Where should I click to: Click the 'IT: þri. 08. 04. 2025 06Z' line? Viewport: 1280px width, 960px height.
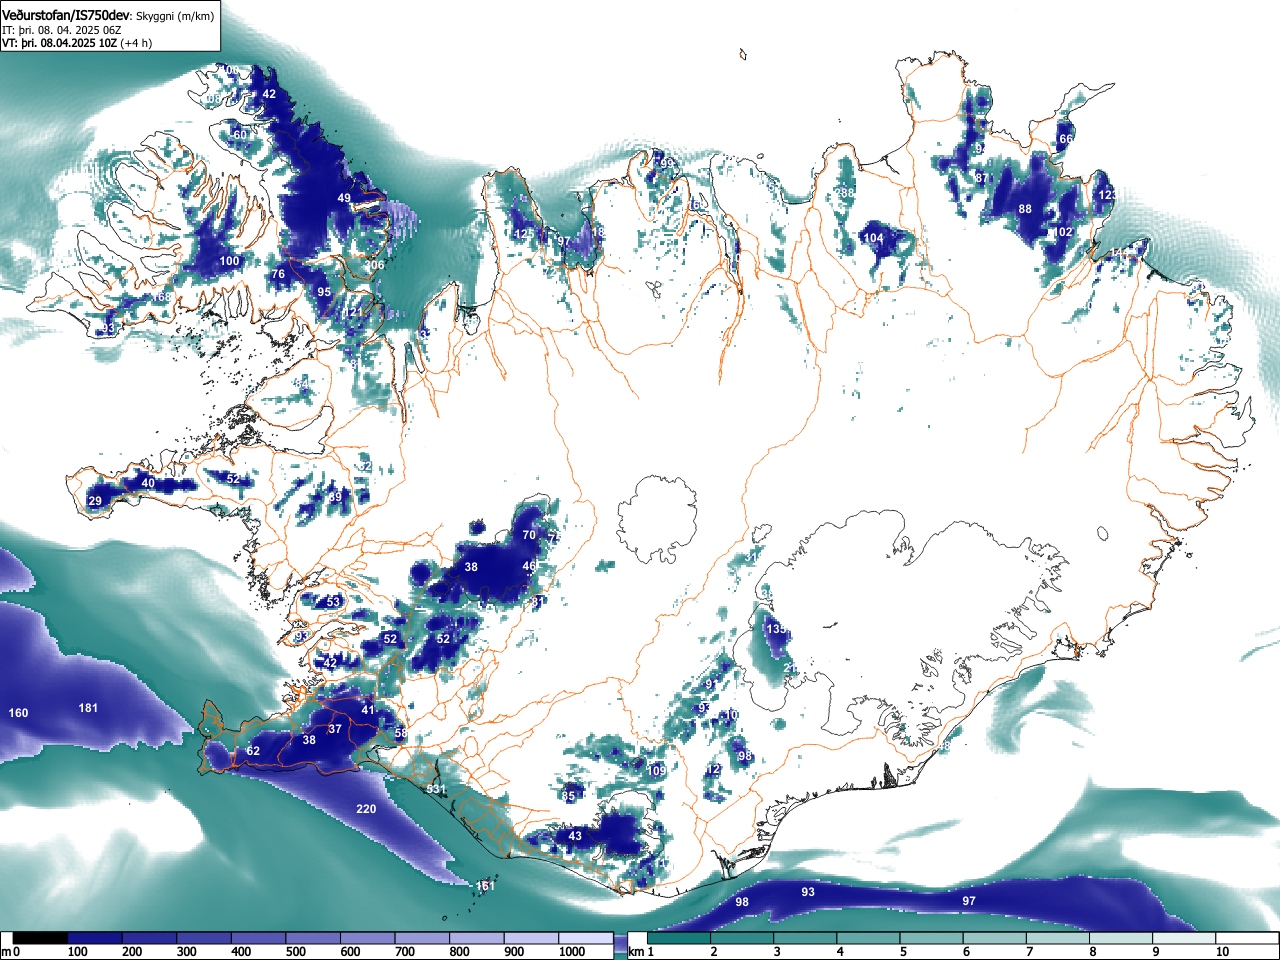pos(62,30)
